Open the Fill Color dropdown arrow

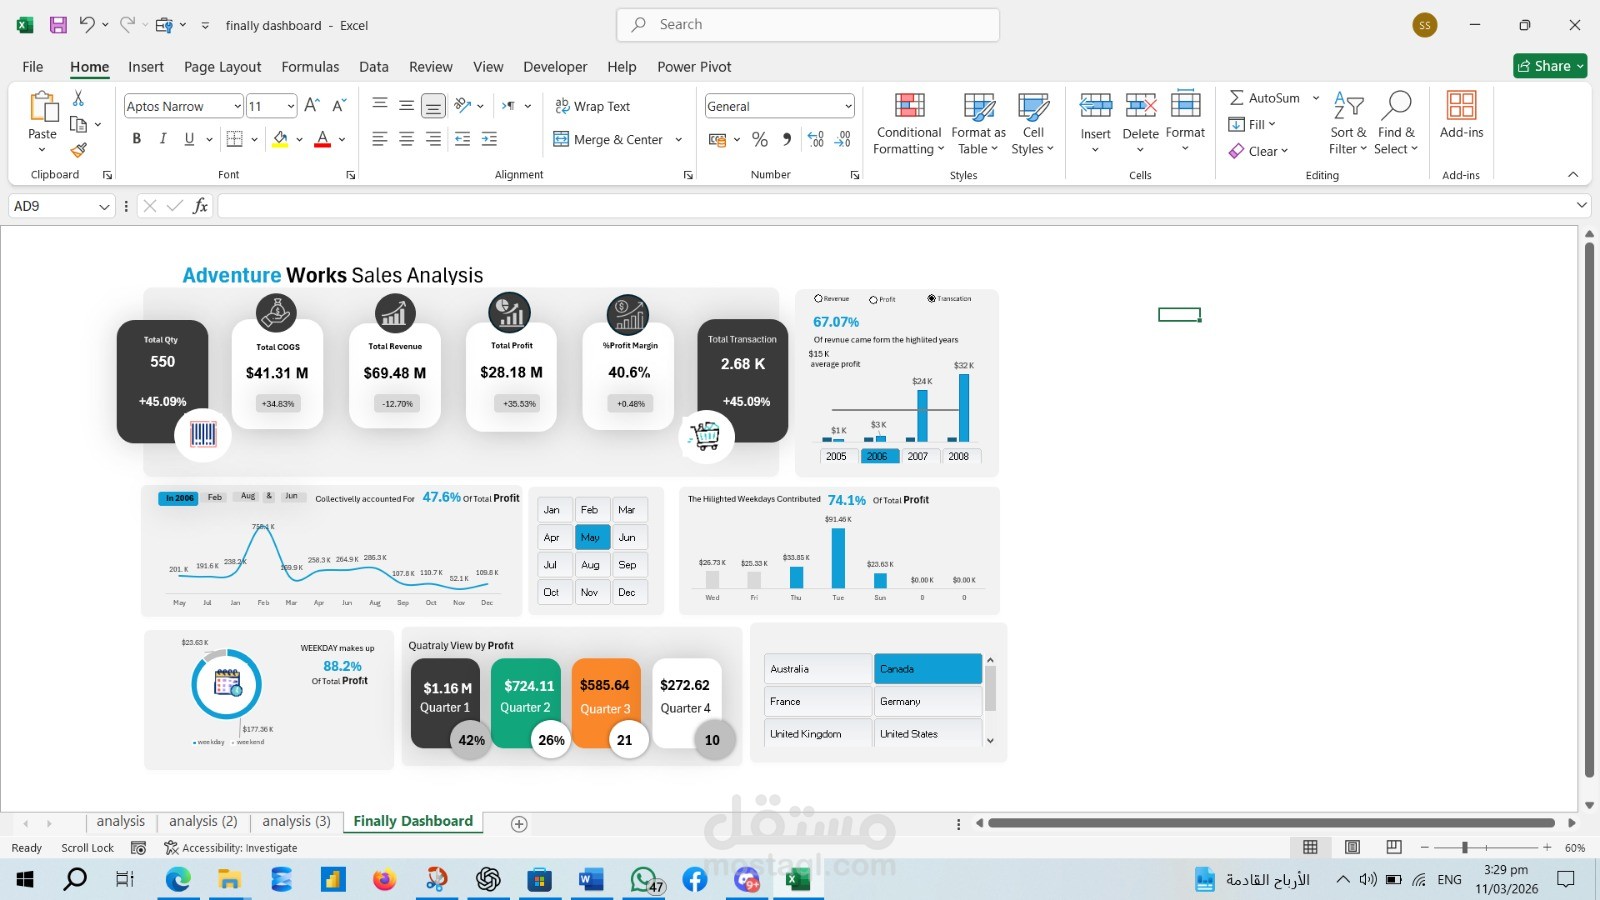(x=297, y=139)
